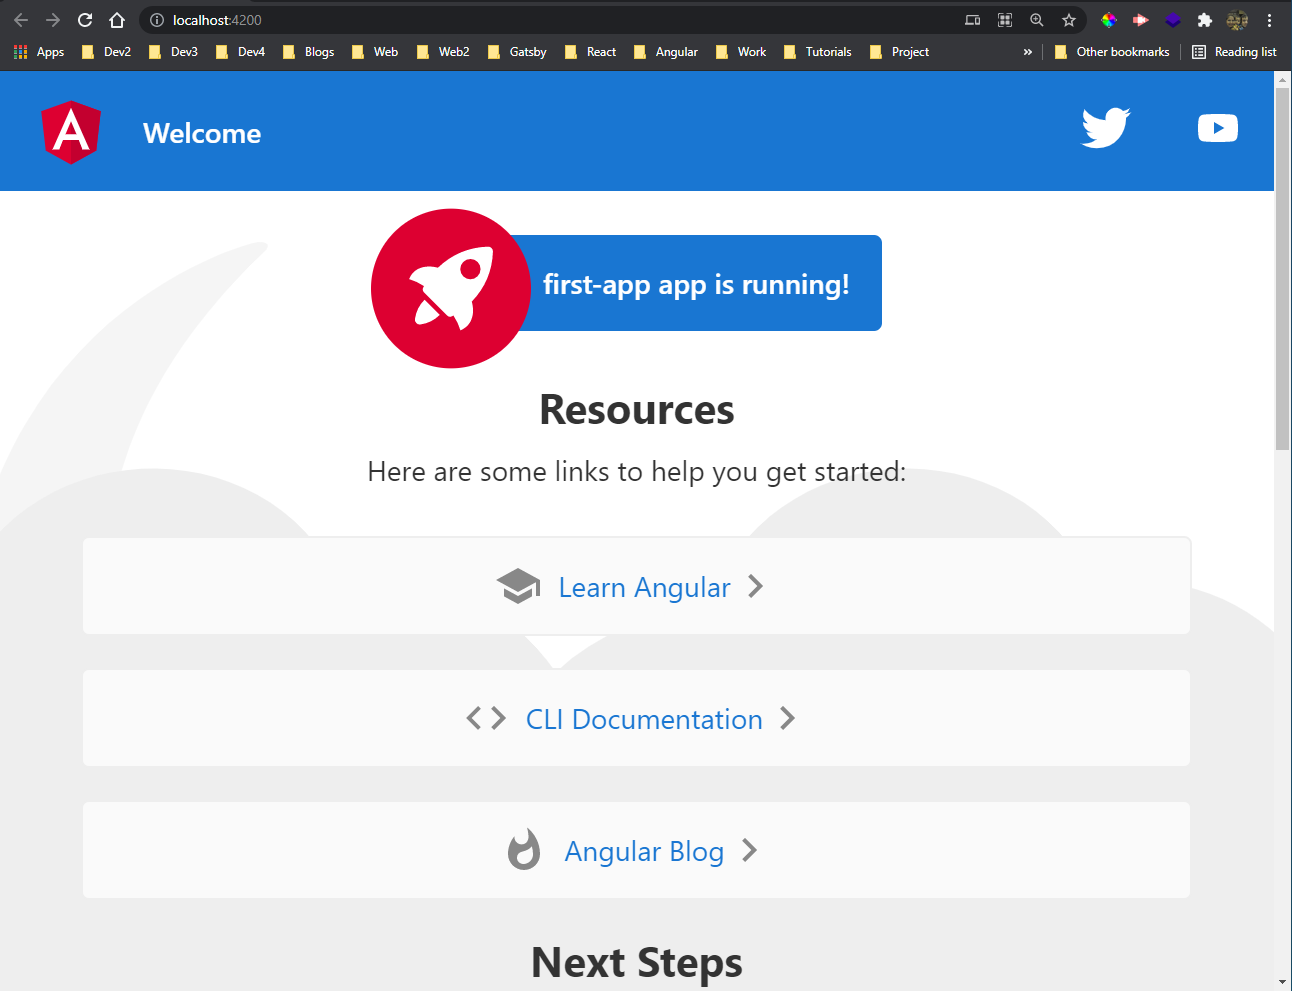Open the Extensions puzzle icon

pyautogui.click(x=1205, y=20)
